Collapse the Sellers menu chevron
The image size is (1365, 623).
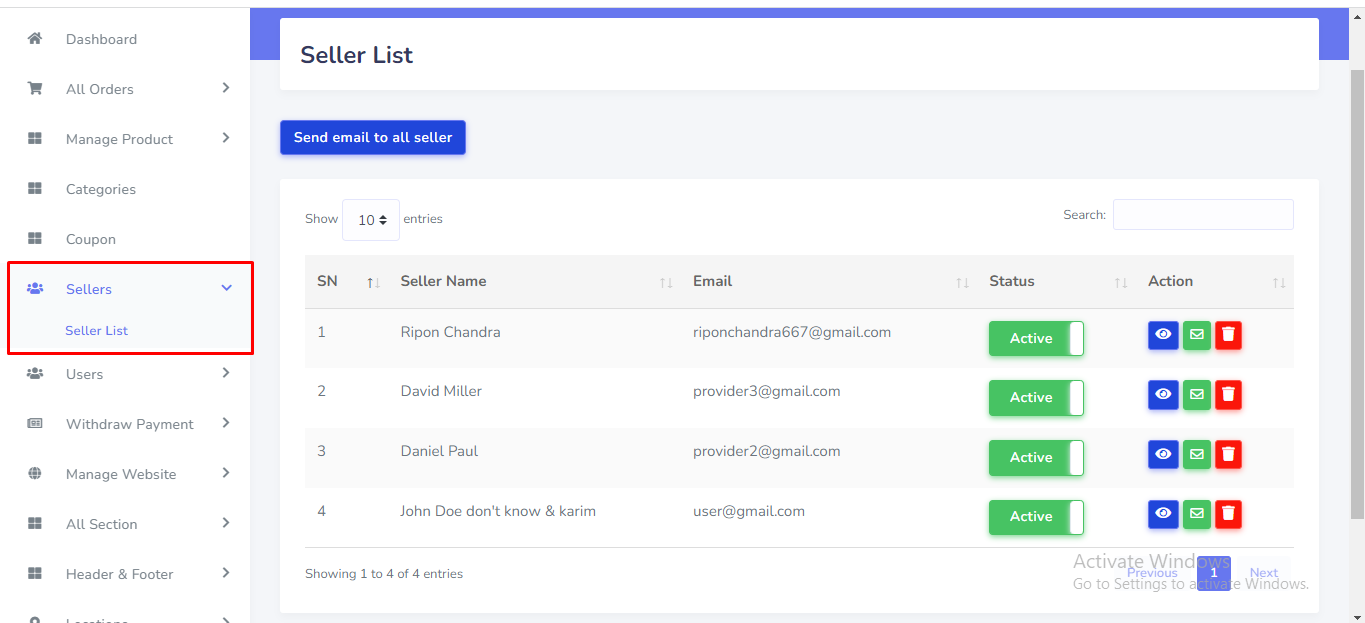point(226,288)
